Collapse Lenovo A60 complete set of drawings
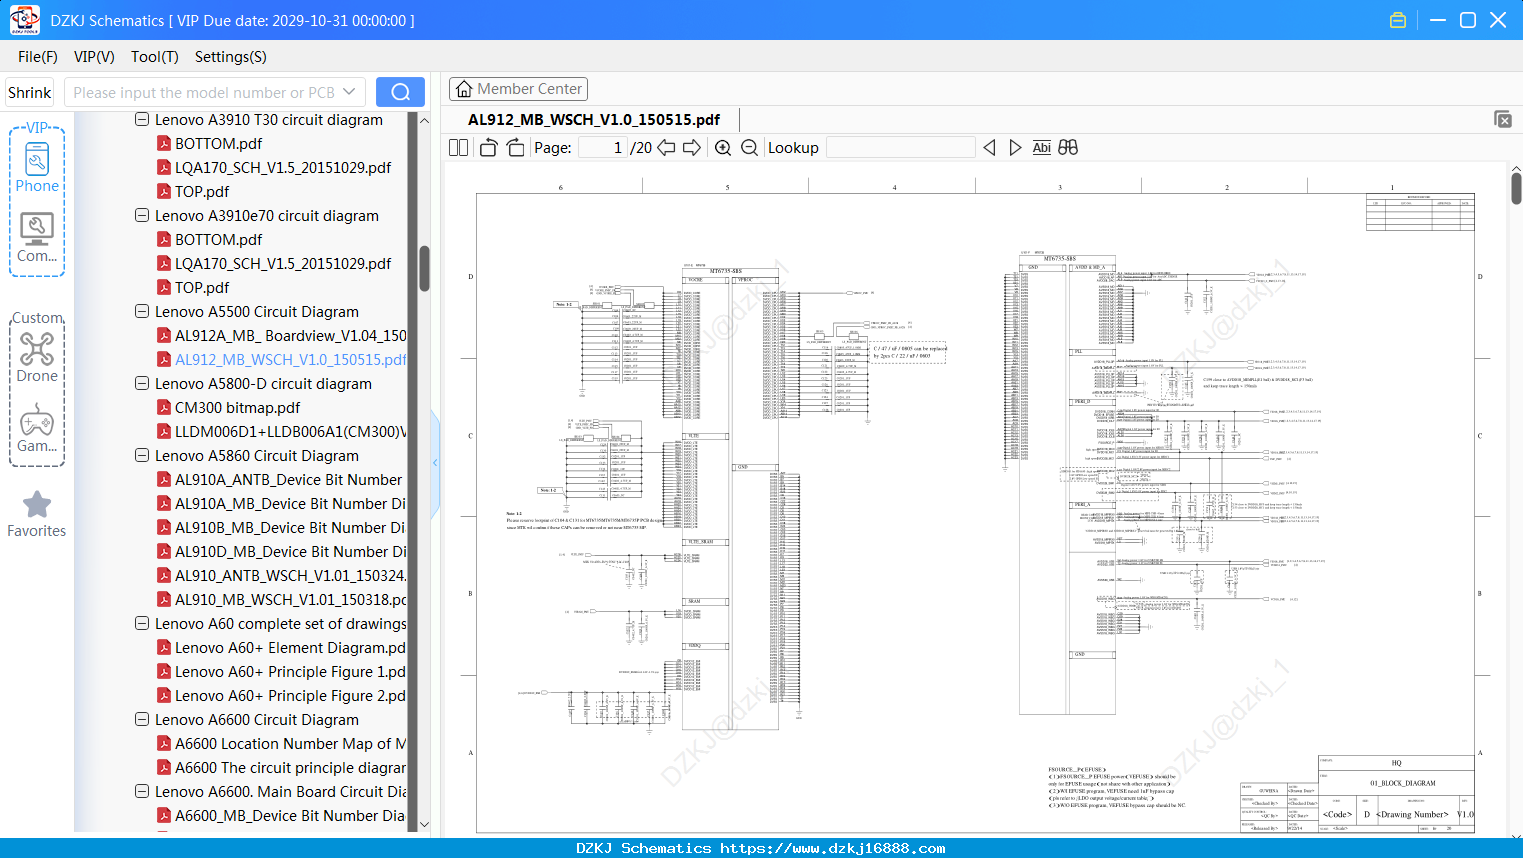The image size is (1523, 858). pyautogui.click(x=142, y=624)
